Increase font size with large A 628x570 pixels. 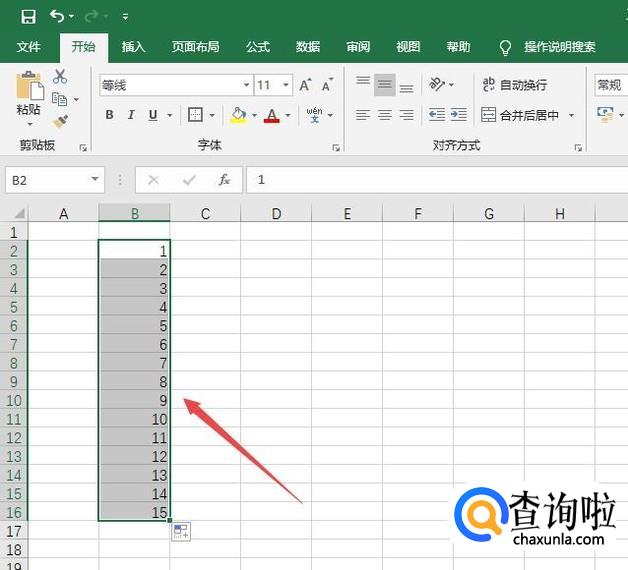[305, 85]
